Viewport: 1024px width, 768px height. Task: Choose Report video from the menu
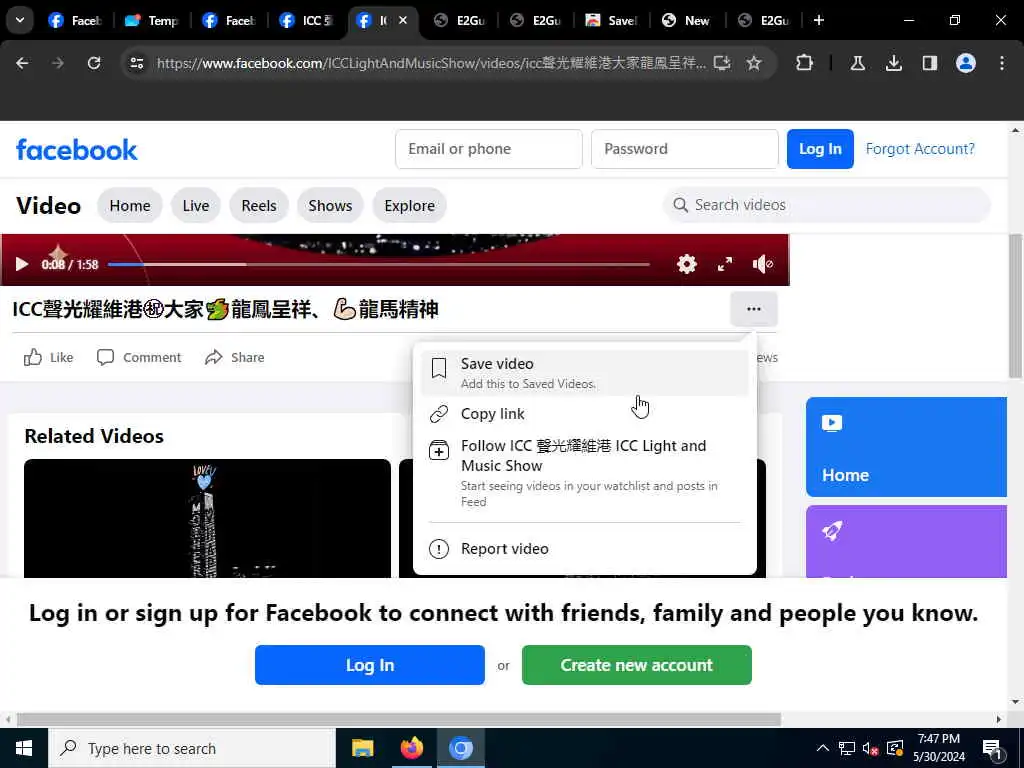coord(584,549)
